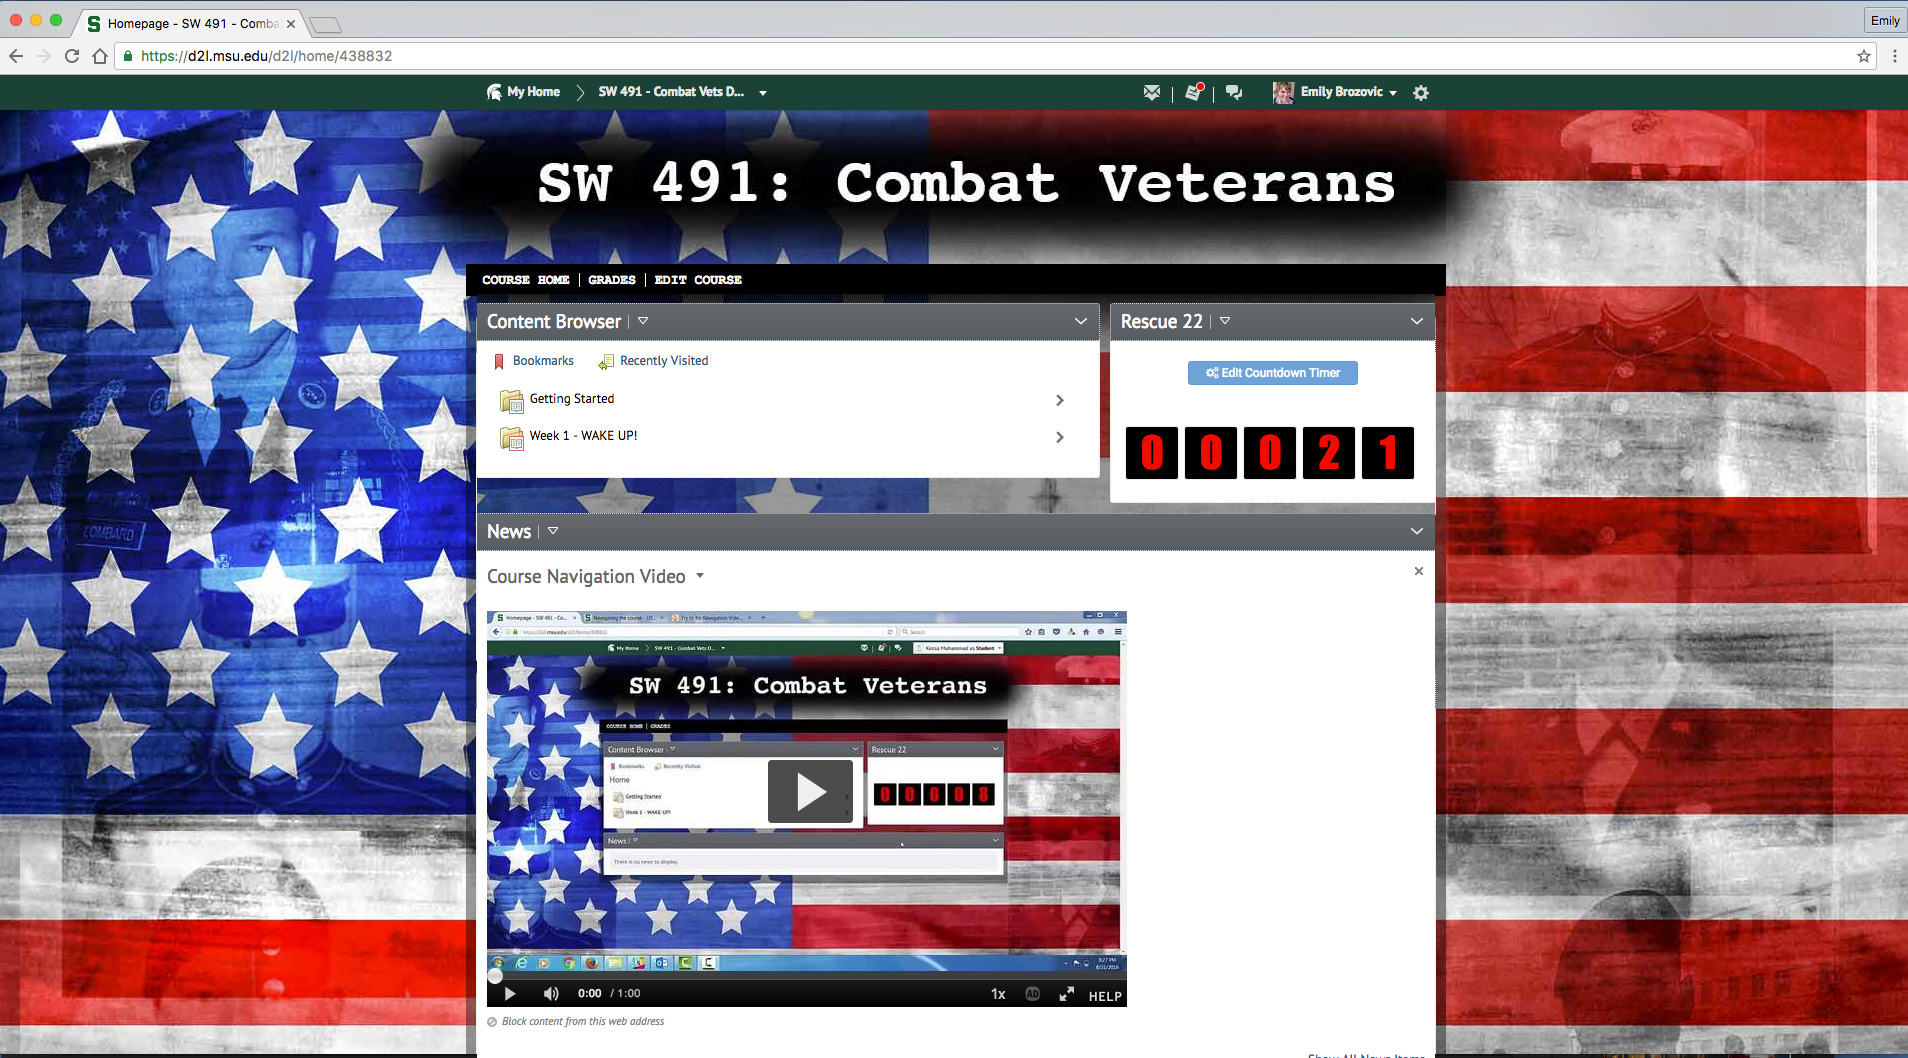Click the Edit Countdown Timer button

[1272, 373]
